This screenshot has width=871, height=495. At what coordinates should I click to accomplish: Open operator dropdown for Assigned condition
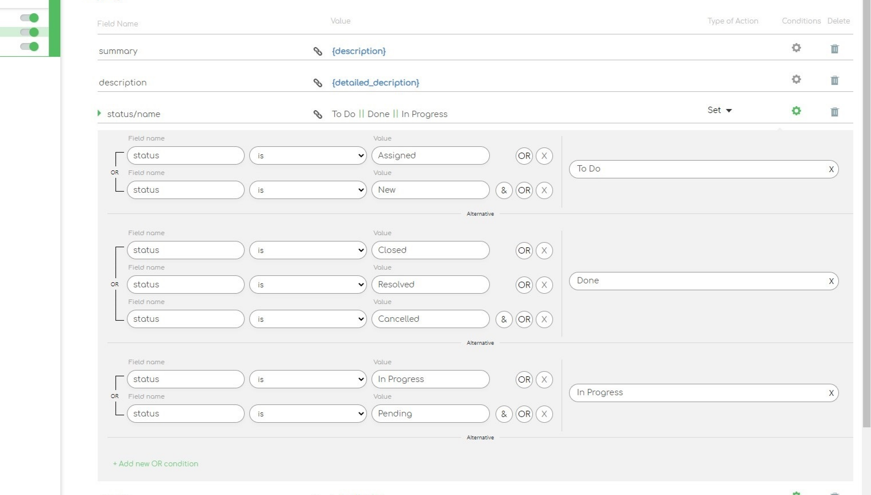tap(307, 156)
